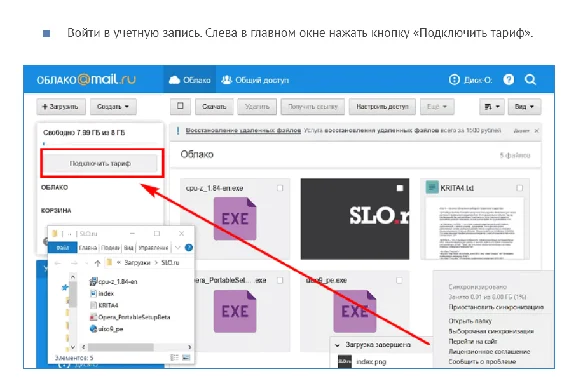Select Приостановить синхронизацию menu item
The height and width of the screenshot is (381, 576).
click(x=496, y=307)
